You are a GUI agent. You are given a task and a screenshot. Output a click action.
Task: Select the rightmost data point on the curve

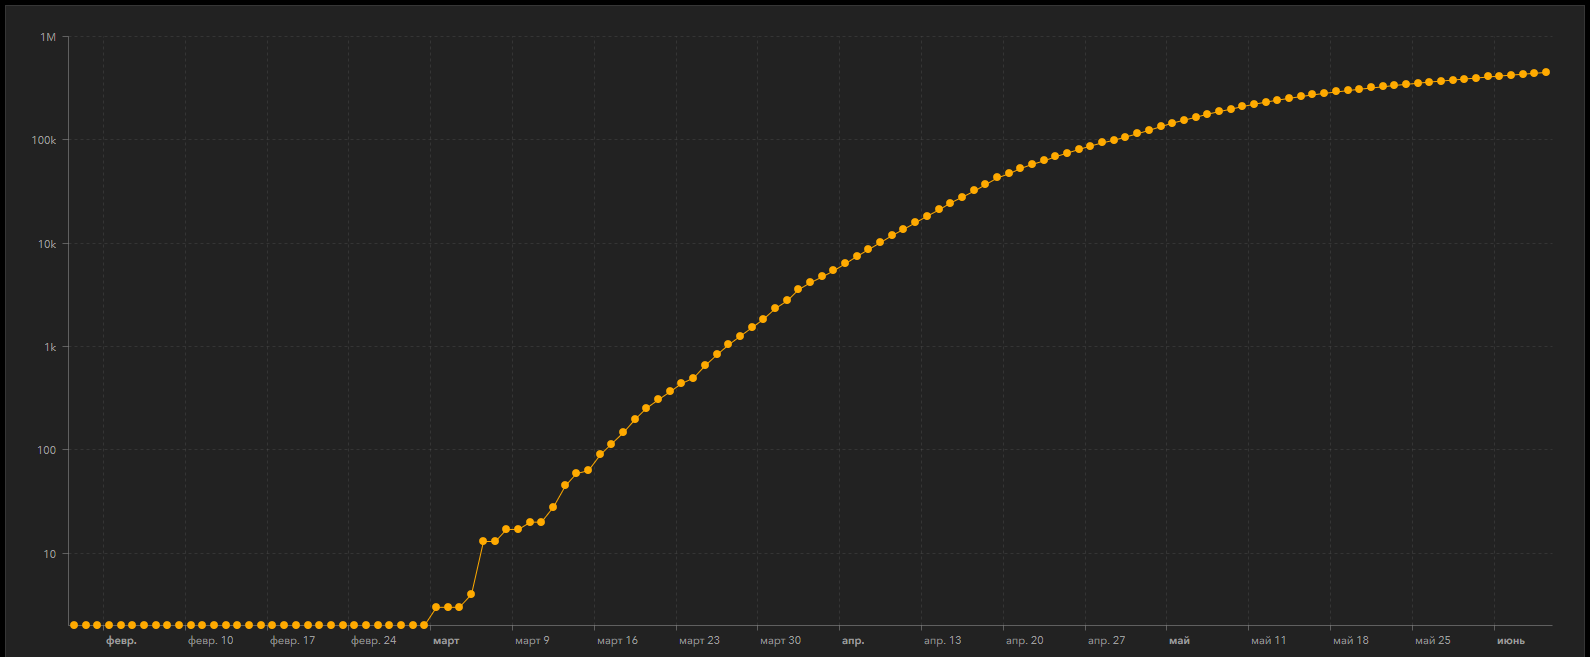[x=1546, y=72]
